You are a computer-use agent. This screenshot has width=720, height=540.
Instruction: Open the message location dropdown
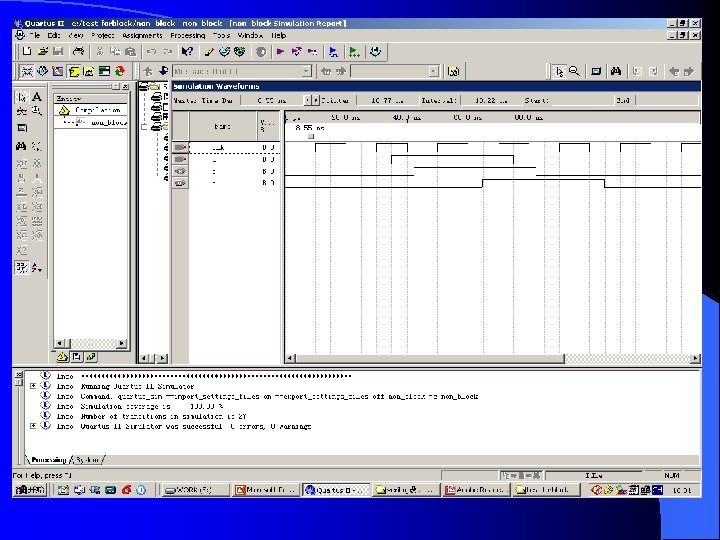click(306, 71)
